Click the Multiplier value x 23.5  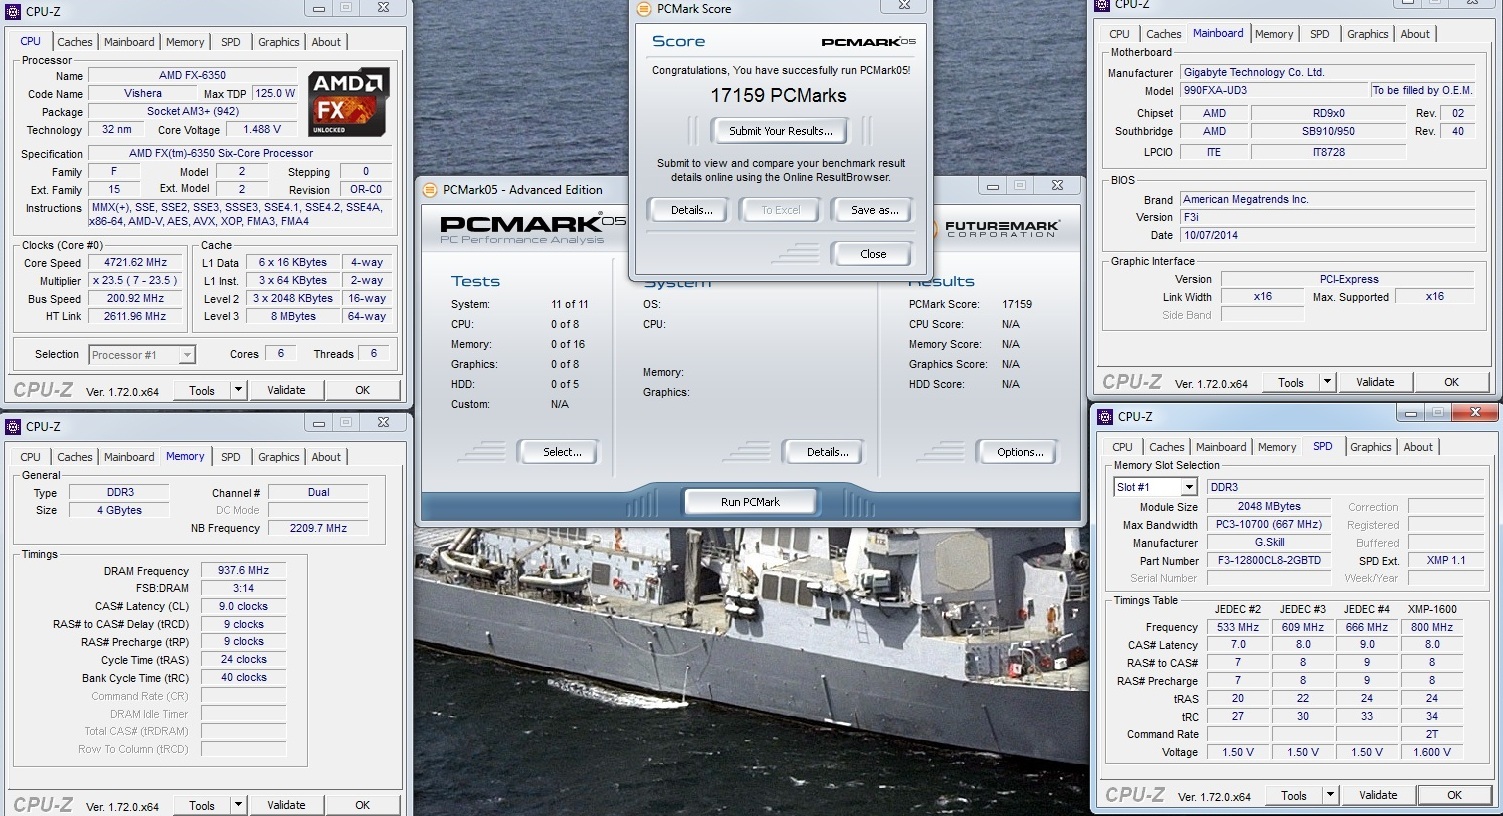(x=136, y=281)
